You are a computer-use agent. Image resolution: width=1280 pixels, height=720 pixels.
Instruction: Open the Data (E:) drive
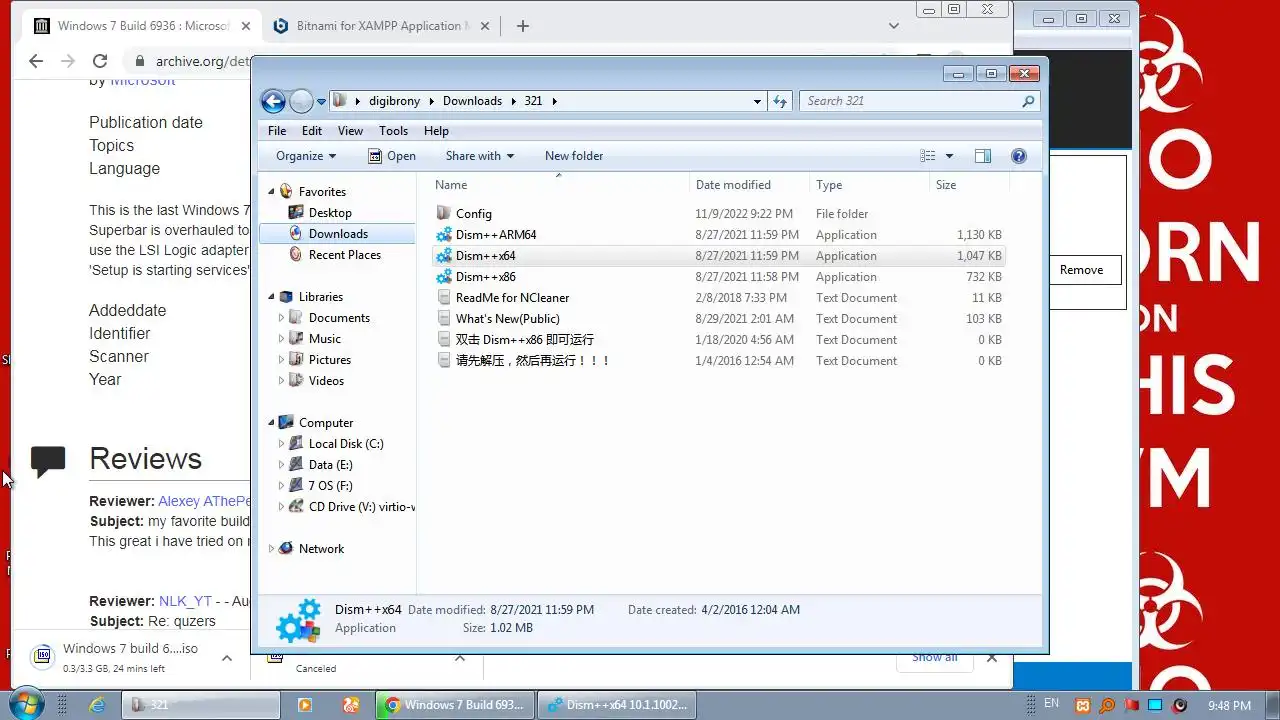(x=320, y=465)
